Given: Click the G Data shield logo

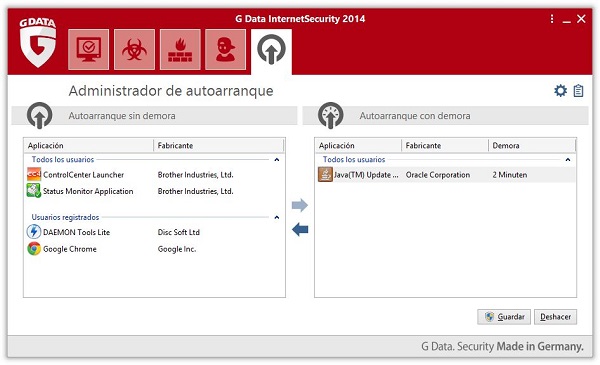Looking at the screenshot, I should pos(38,42).
